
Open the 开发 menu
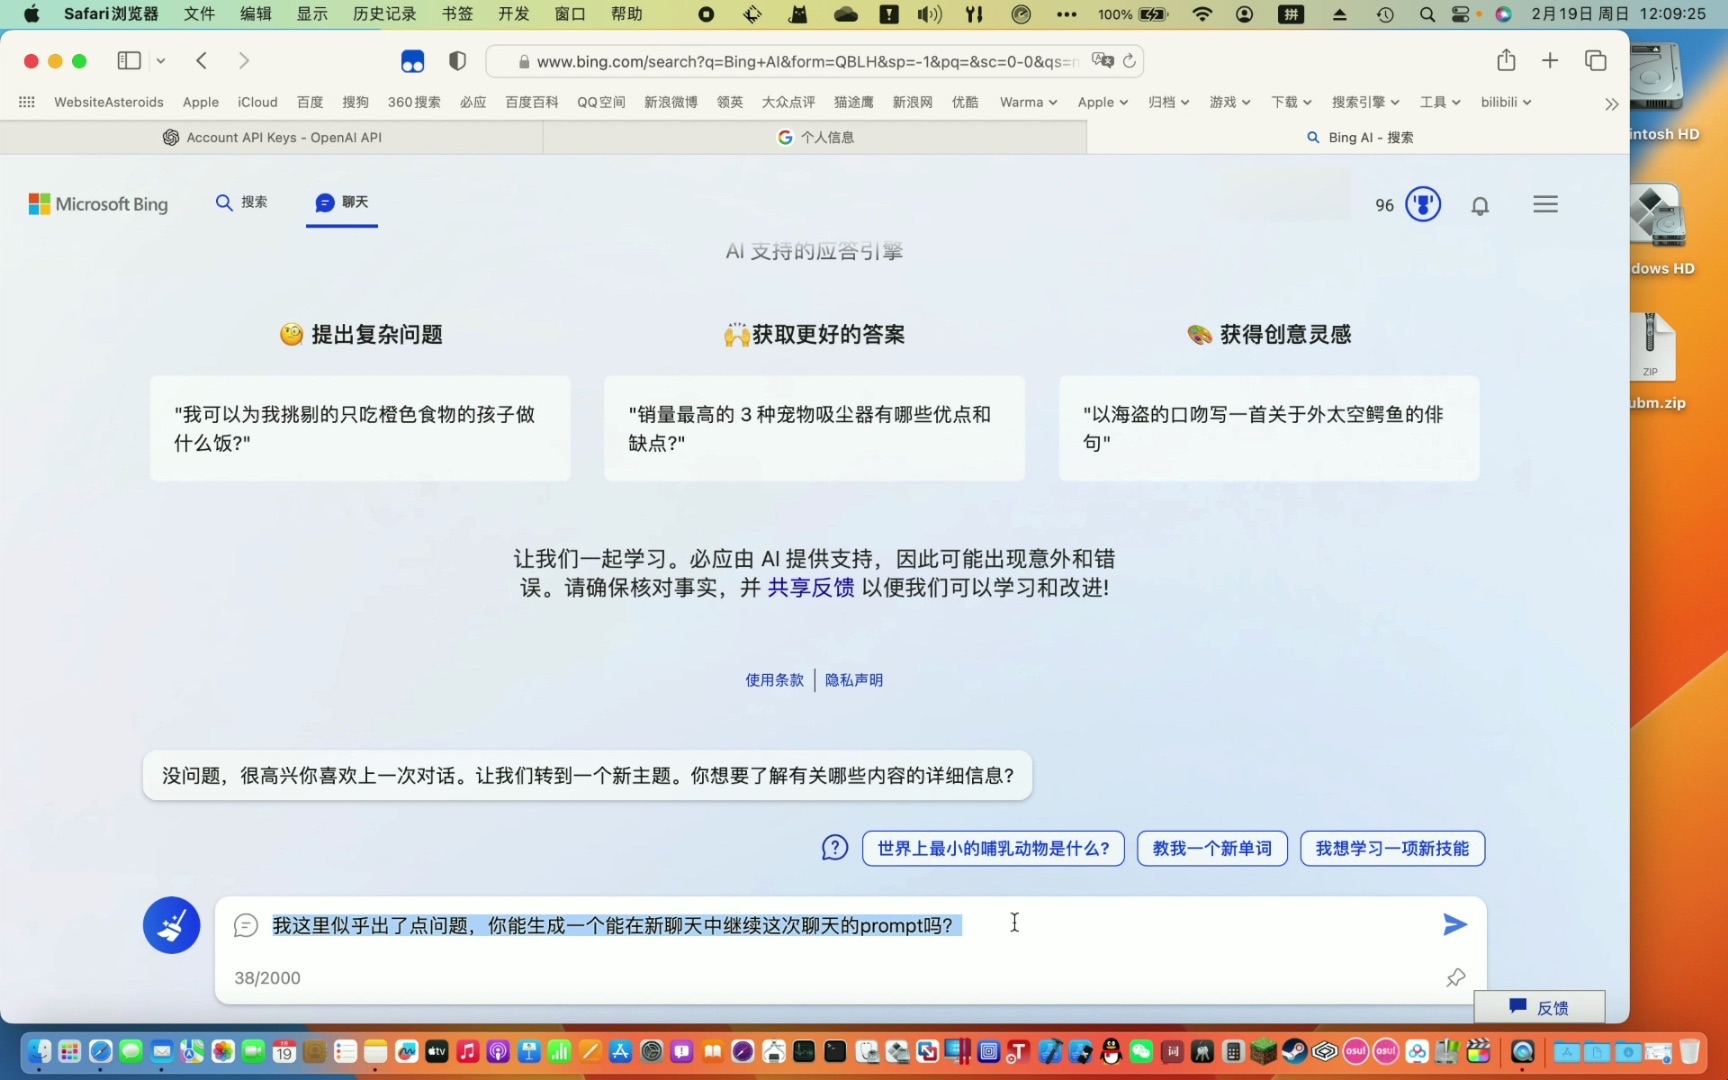tap(513, 14)
